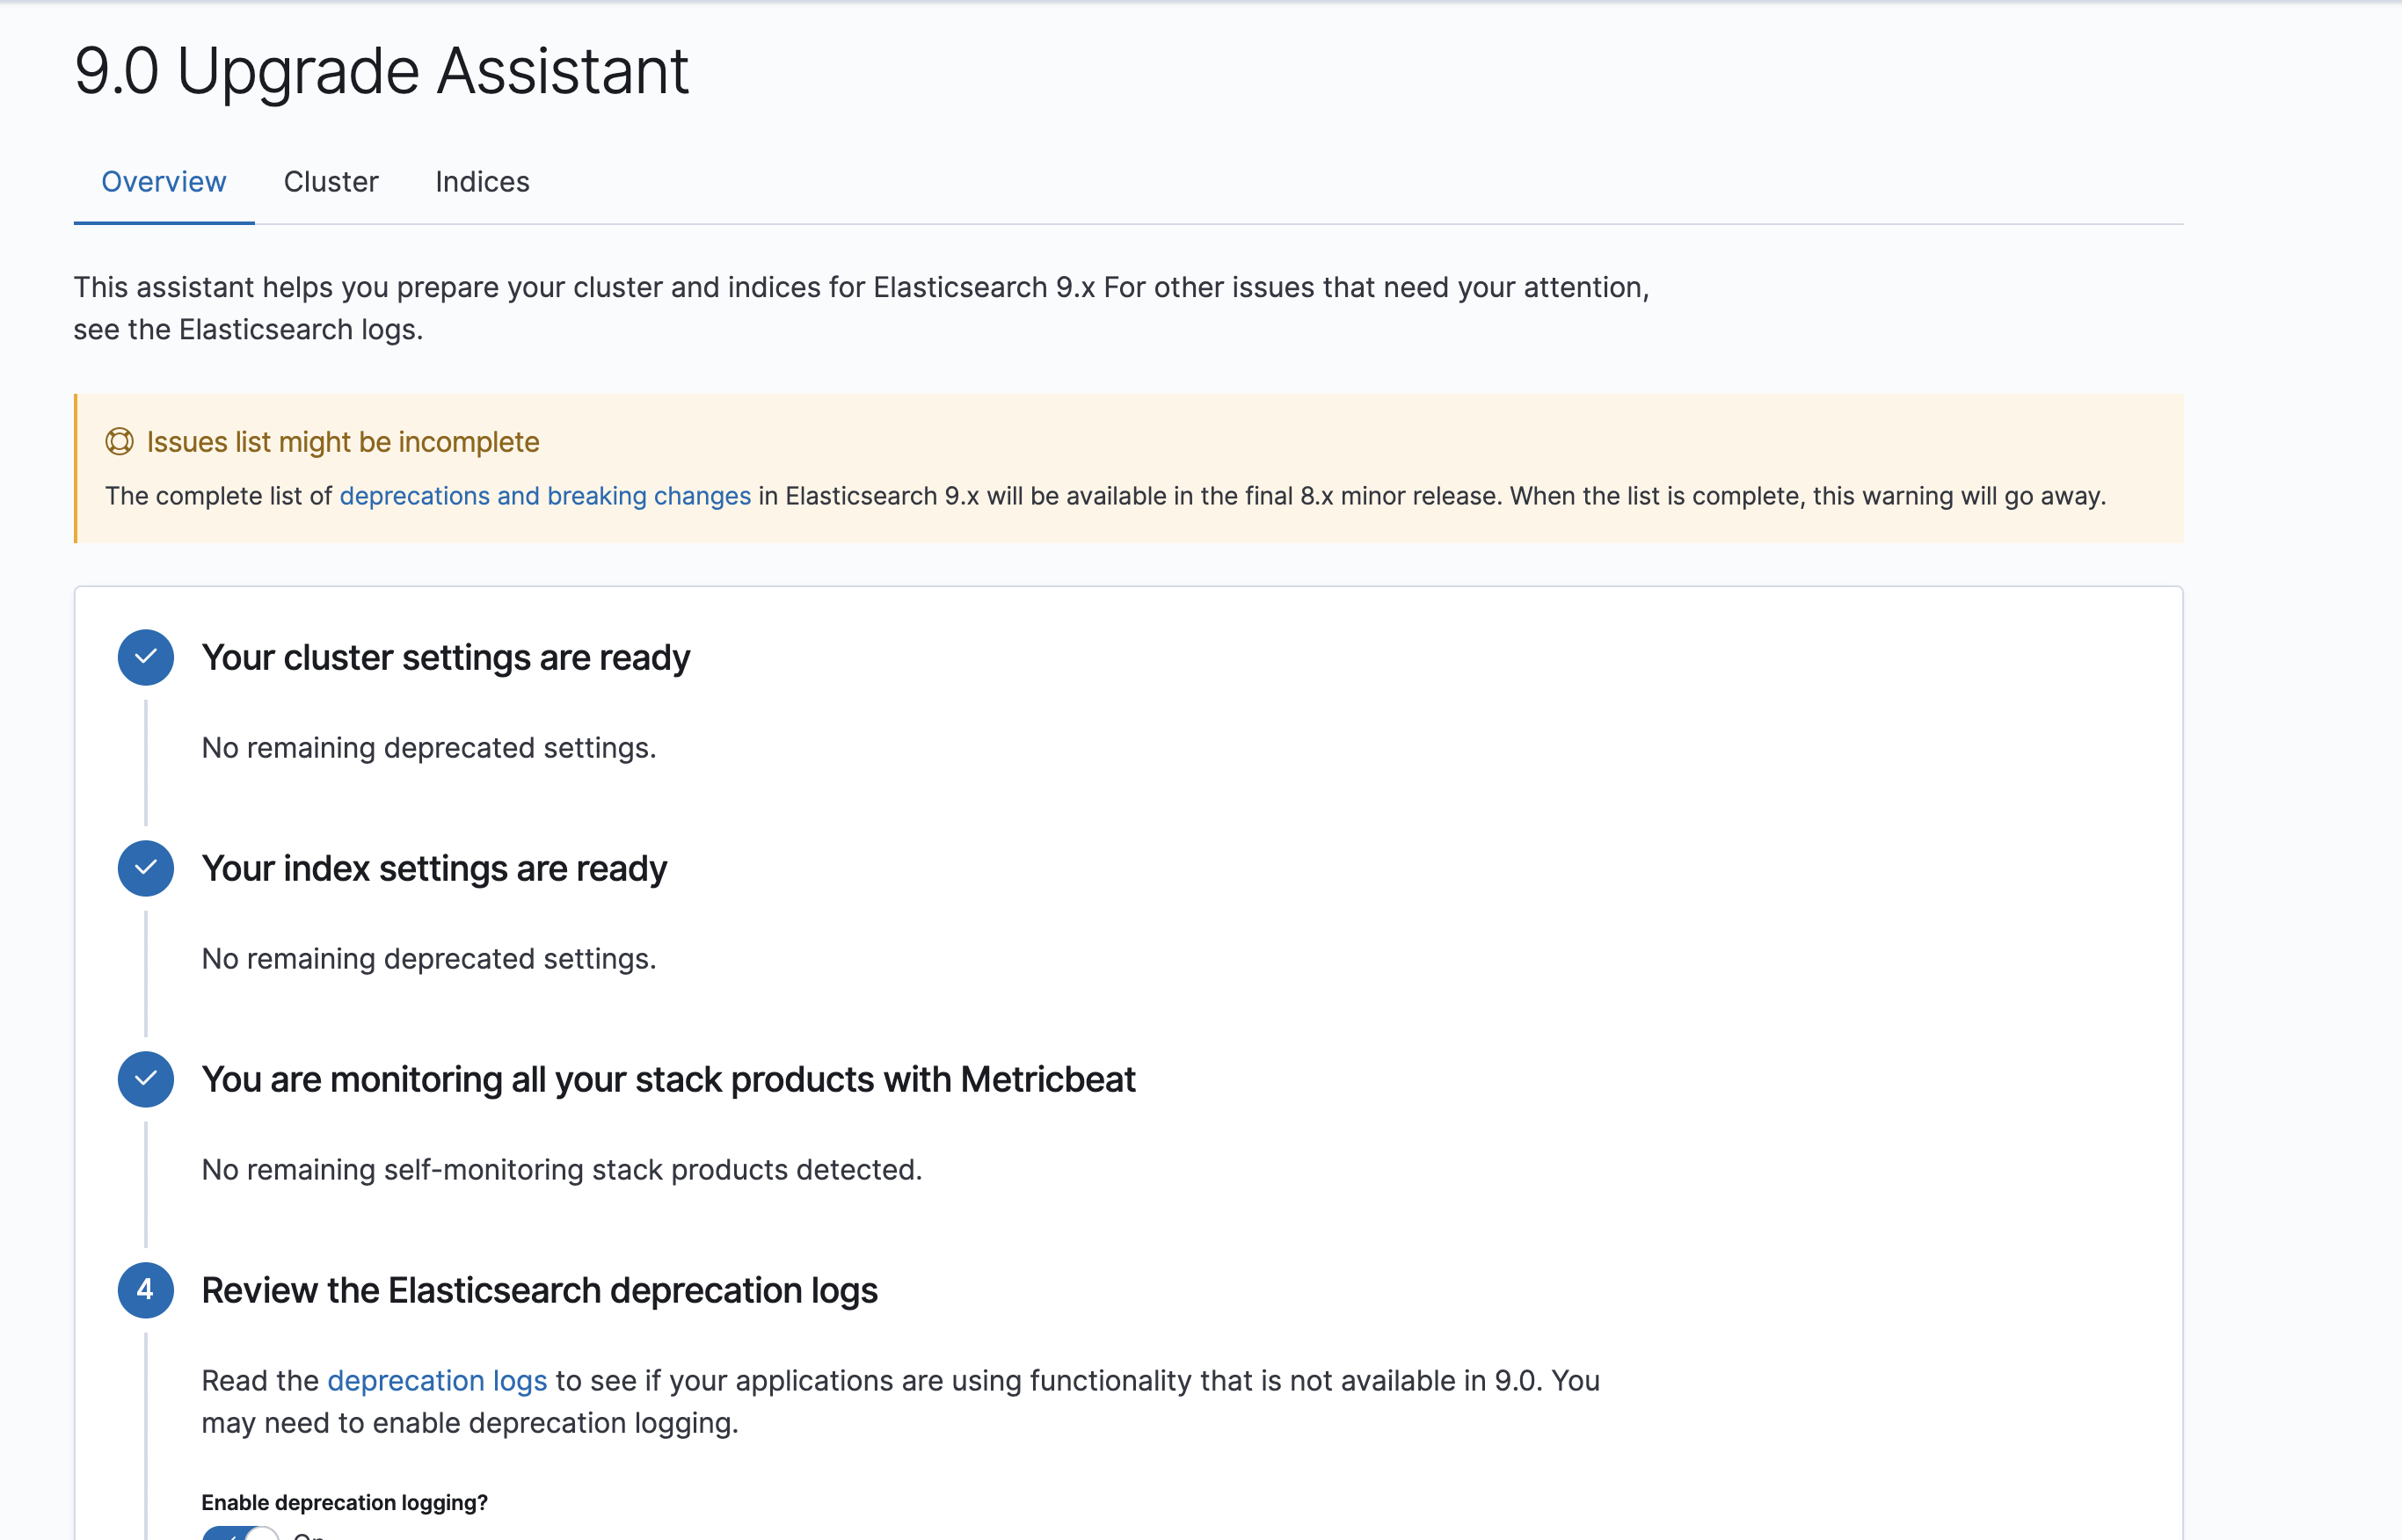Select the step 4 number badge

[x=146, y=1290]
